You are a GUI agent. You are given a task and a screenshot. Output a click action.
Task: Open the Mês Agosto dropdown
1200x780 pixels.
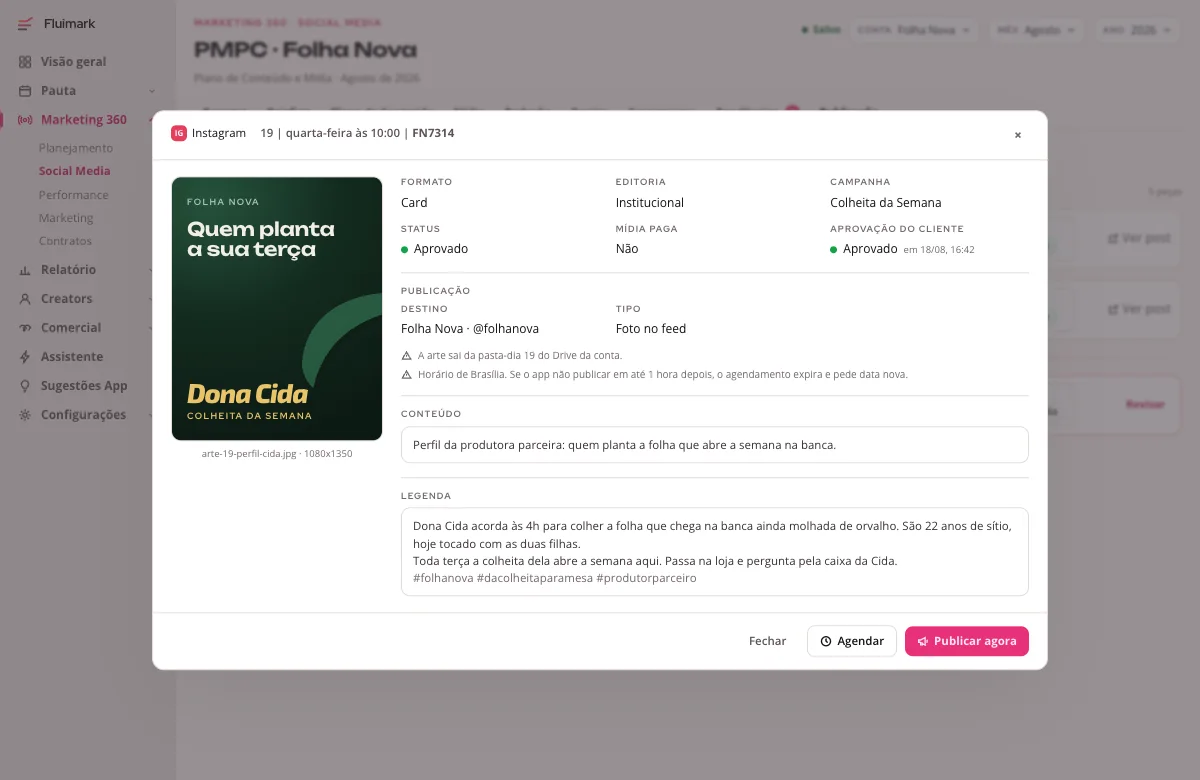(x=1036, y=30)
